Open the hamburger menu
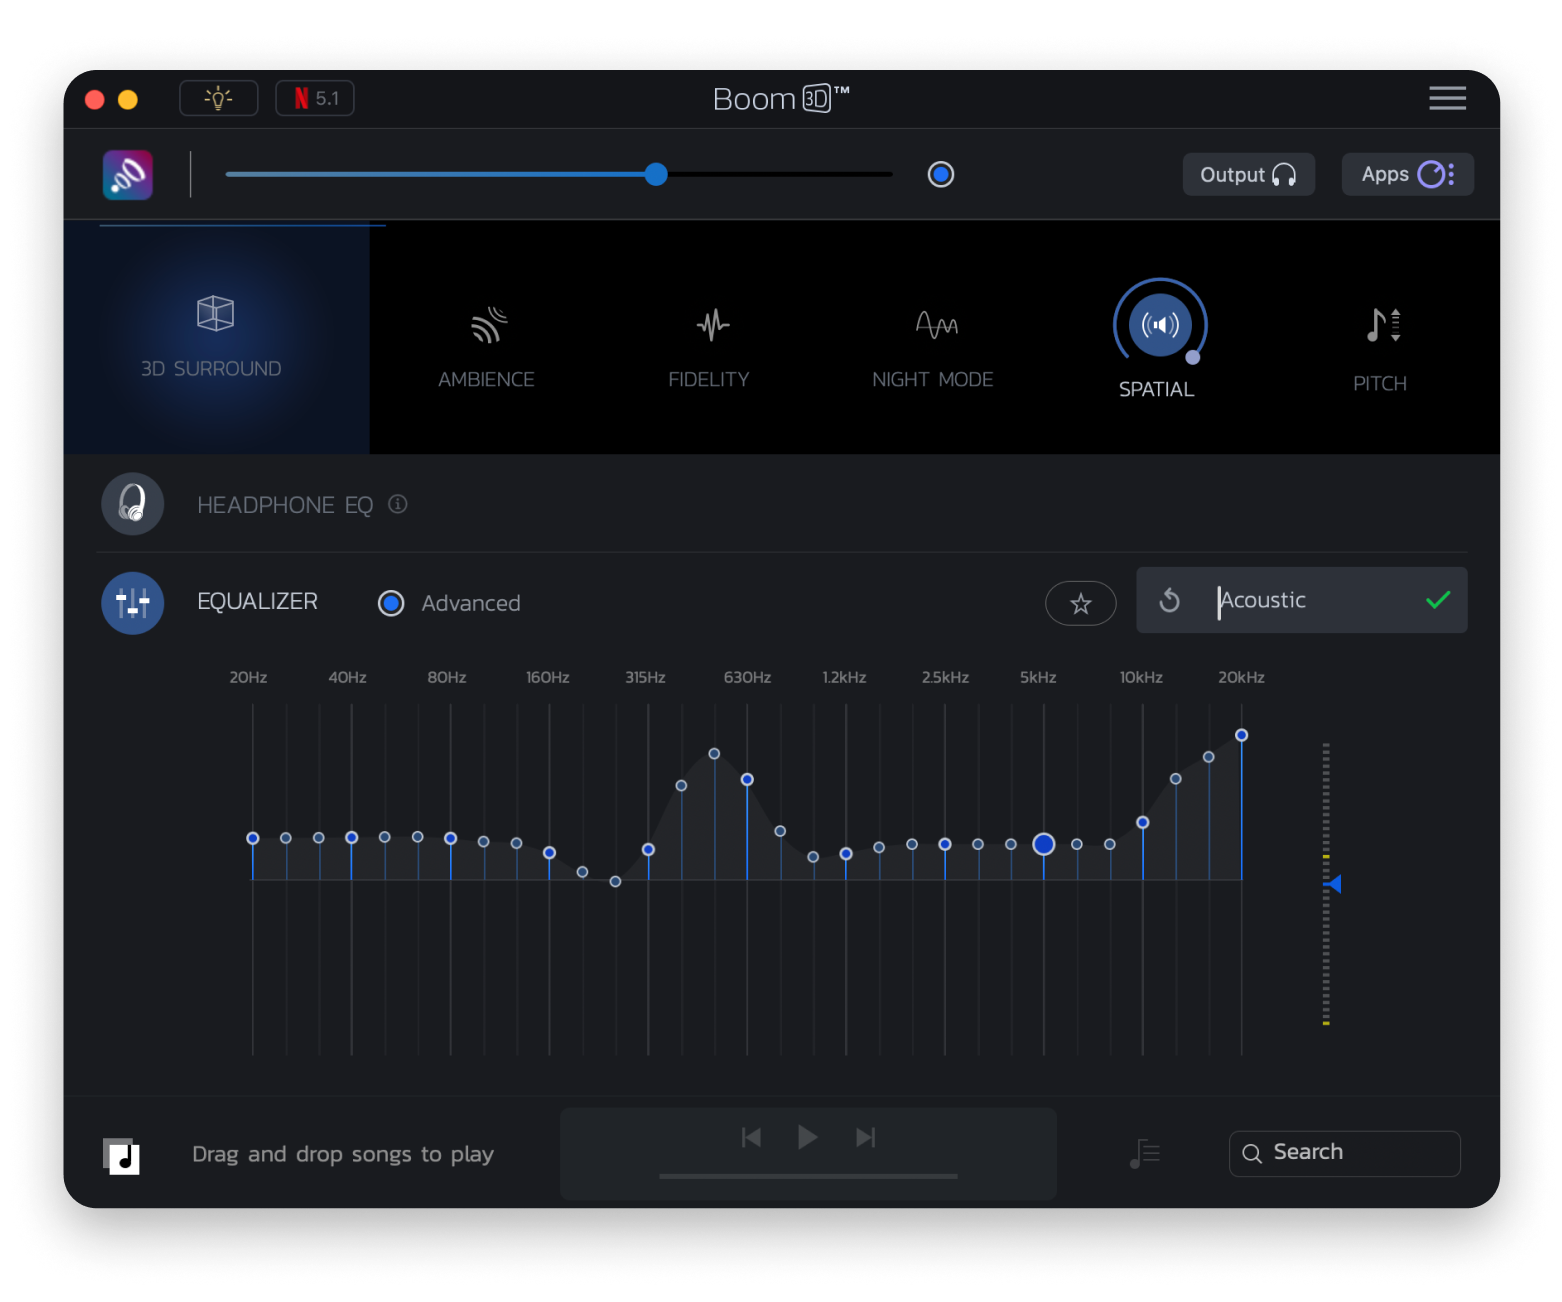Screen dimensions: 1562x1302 [1447, 98]
